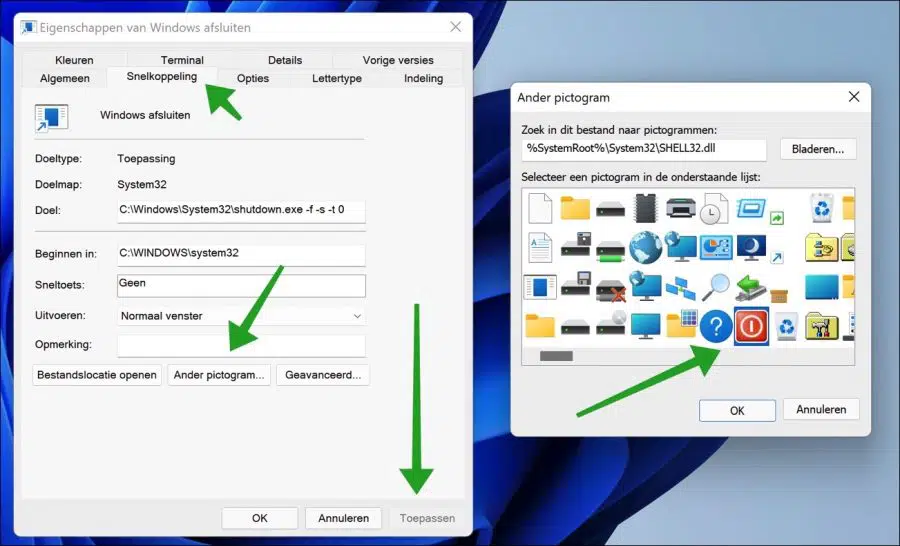Click the Windows afsluiten name text
900x546 pixels.
click(x=145, y=115)
